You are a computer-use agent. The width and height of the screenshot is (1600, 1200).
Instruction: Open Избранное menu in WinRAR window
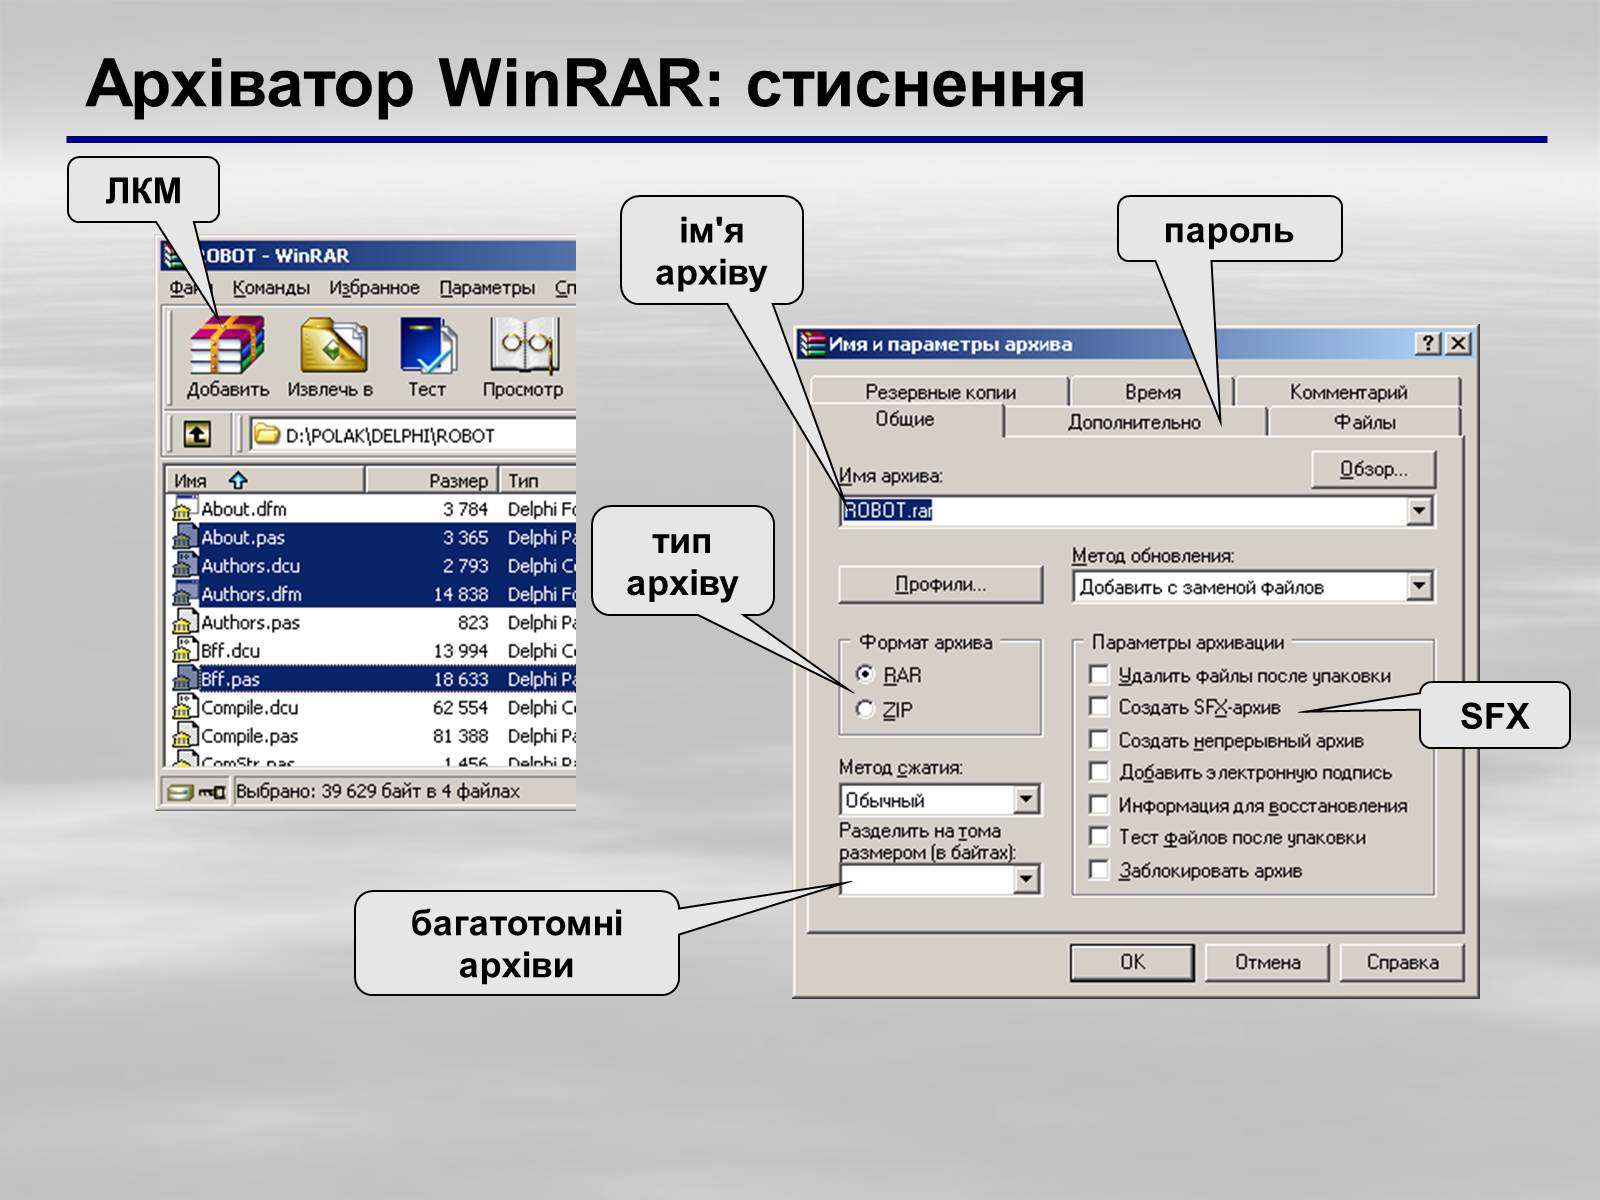pyautogui.click(x=374, y=288)
